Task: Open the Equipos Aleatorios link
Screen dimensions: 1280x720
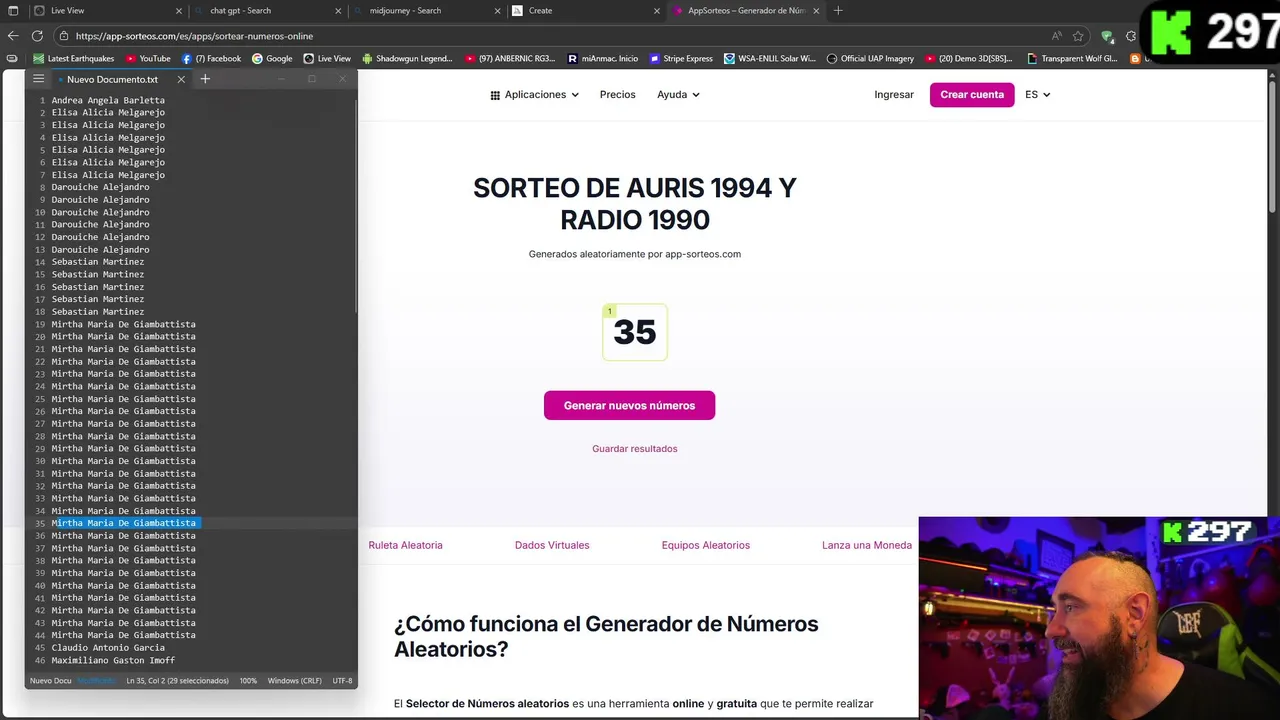Action: pos(706,545)
